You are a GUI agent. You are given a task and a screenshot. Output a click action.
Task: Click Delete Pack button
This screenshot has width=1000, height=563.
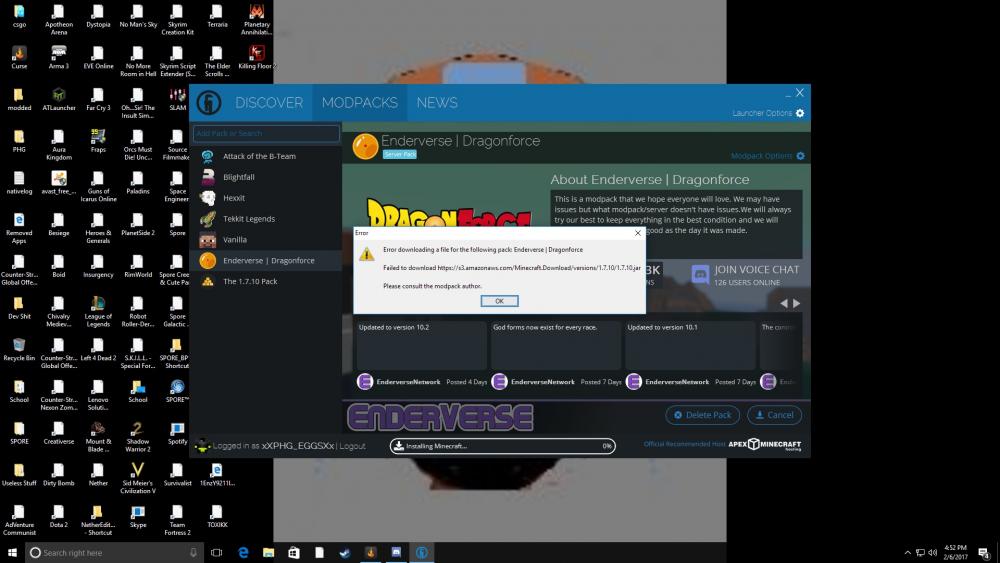coord(702,415)
